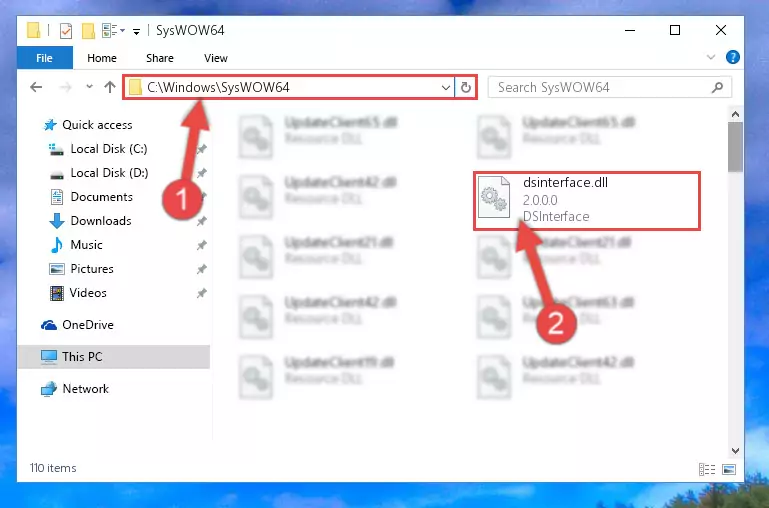
Task: Click the Properties quick access icon
Action: click(66, 30)
